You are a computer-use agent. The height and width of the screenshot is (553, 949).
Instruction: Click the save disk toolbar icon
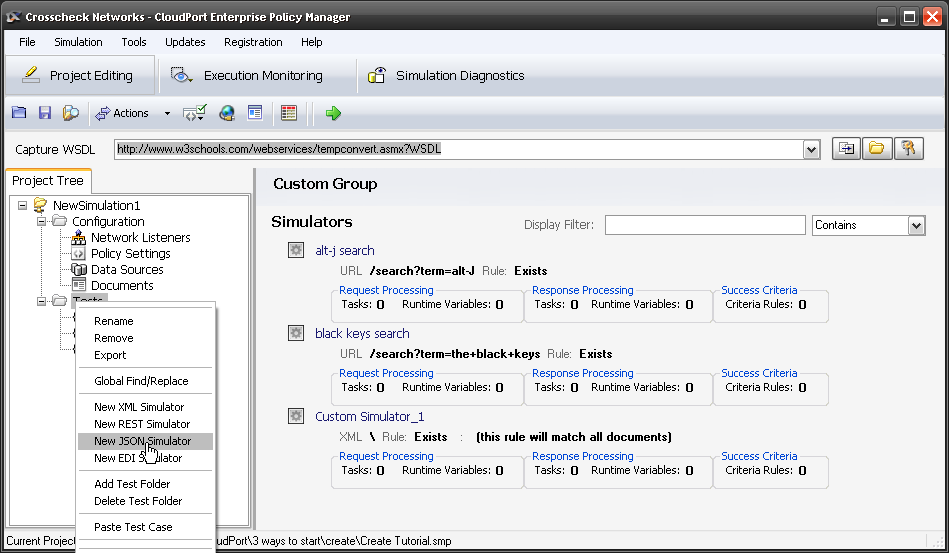click(x=45, y=113)
